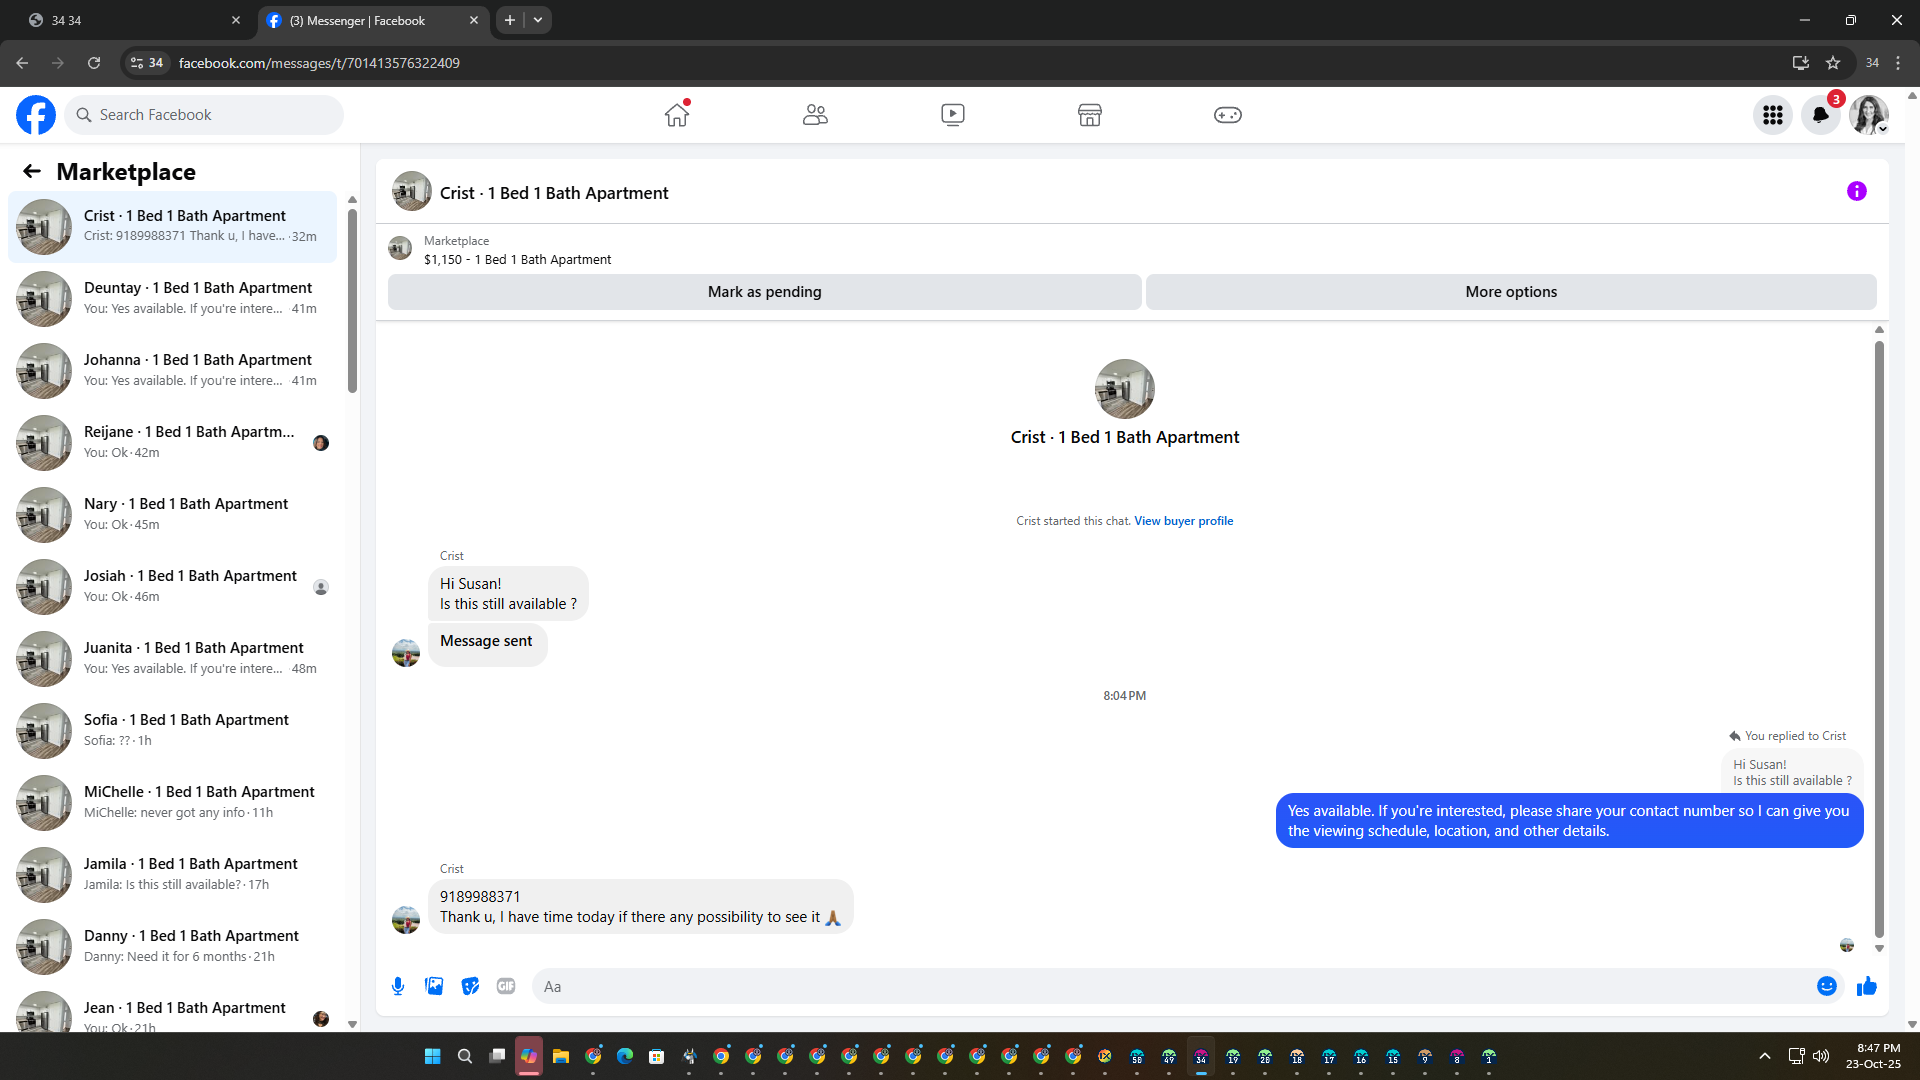Click the chat conversation scrollbar

[x=1879, y=640]
